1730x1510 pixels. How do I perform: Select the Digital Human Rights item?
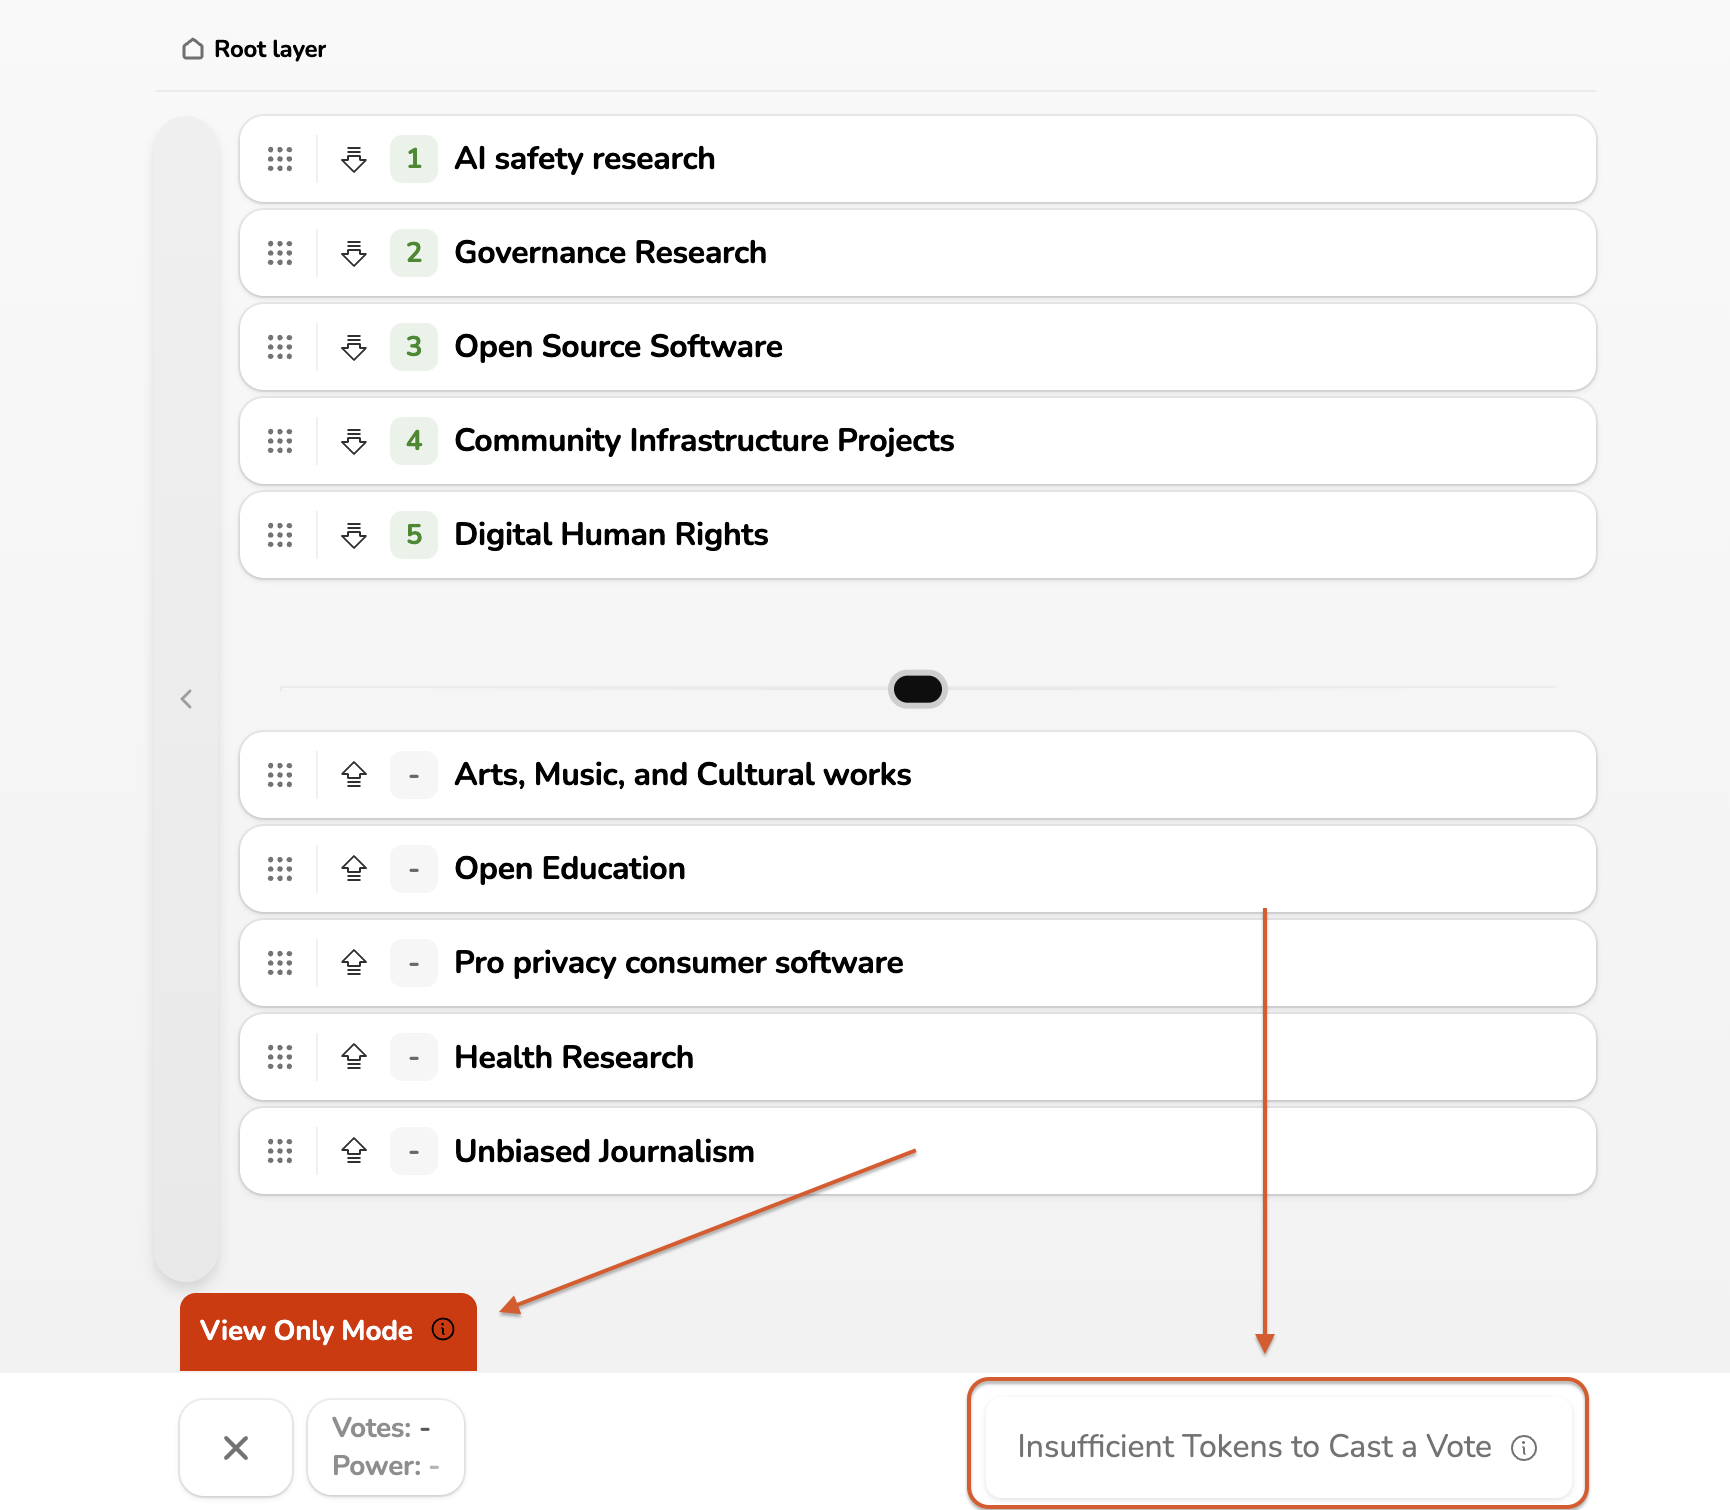point(611,535)
